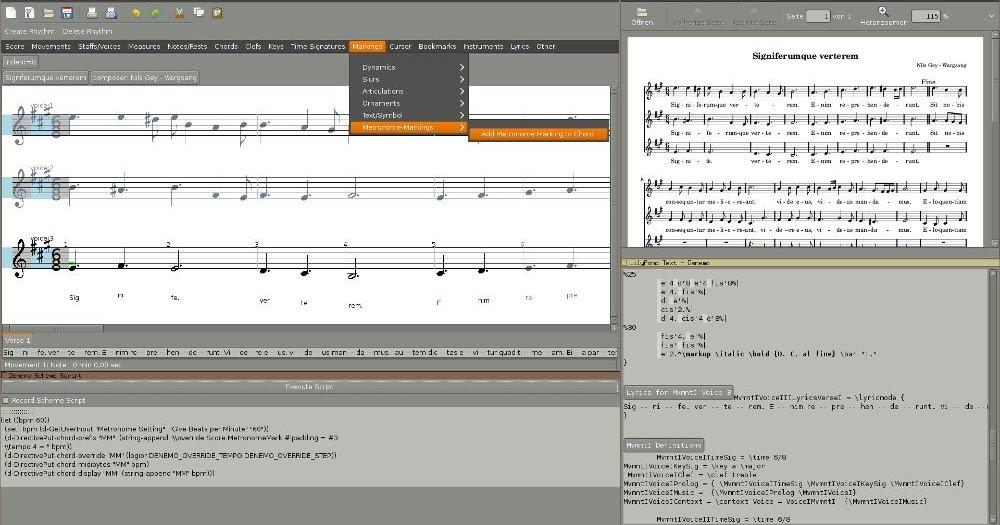Click into the Verse 1 lyrics text field
This screenshot has height=525, width=1000.
309,352
